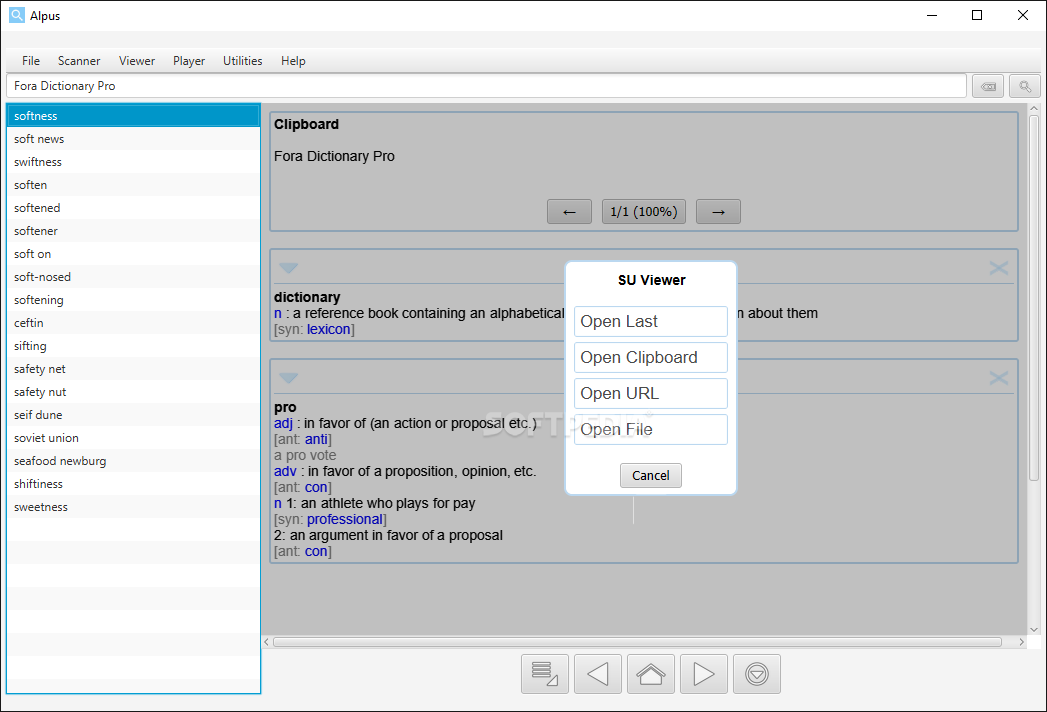Select soften in the word list
1047x712 pixels.
tap(134, 185)
